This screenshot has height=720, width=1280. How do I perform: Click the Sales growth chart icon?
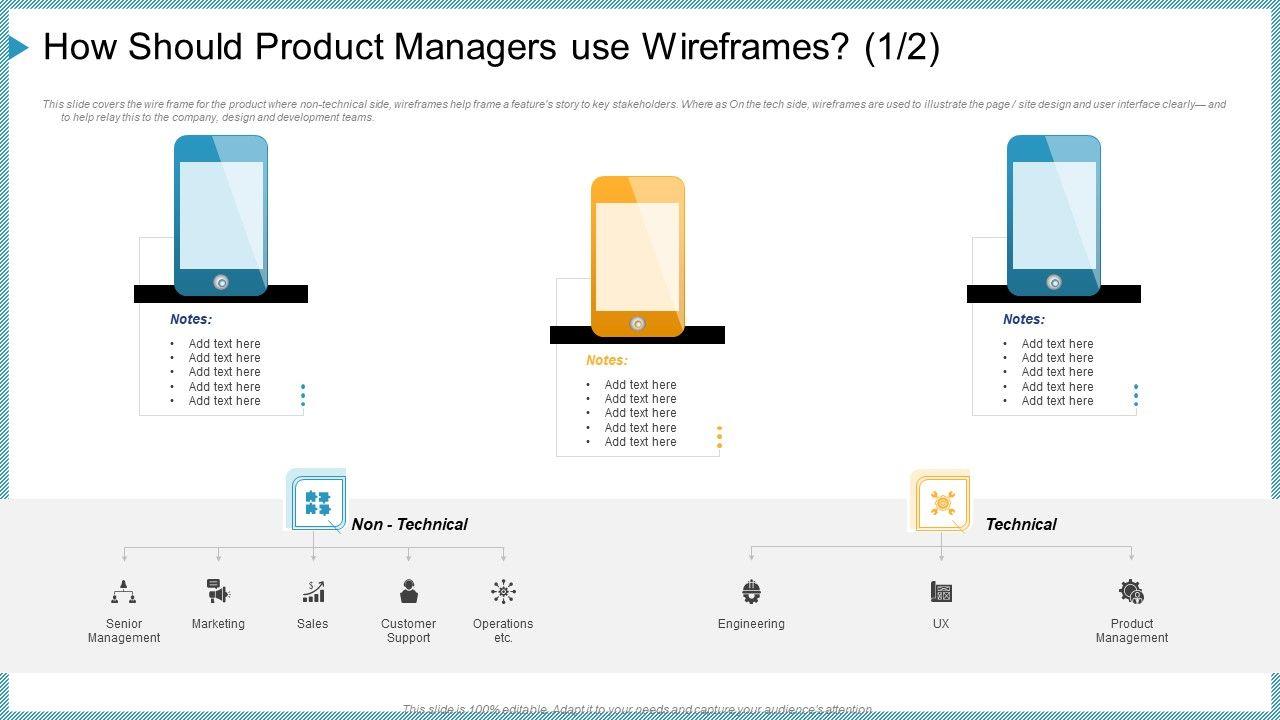pyautogui.click(x=313, y=592)
